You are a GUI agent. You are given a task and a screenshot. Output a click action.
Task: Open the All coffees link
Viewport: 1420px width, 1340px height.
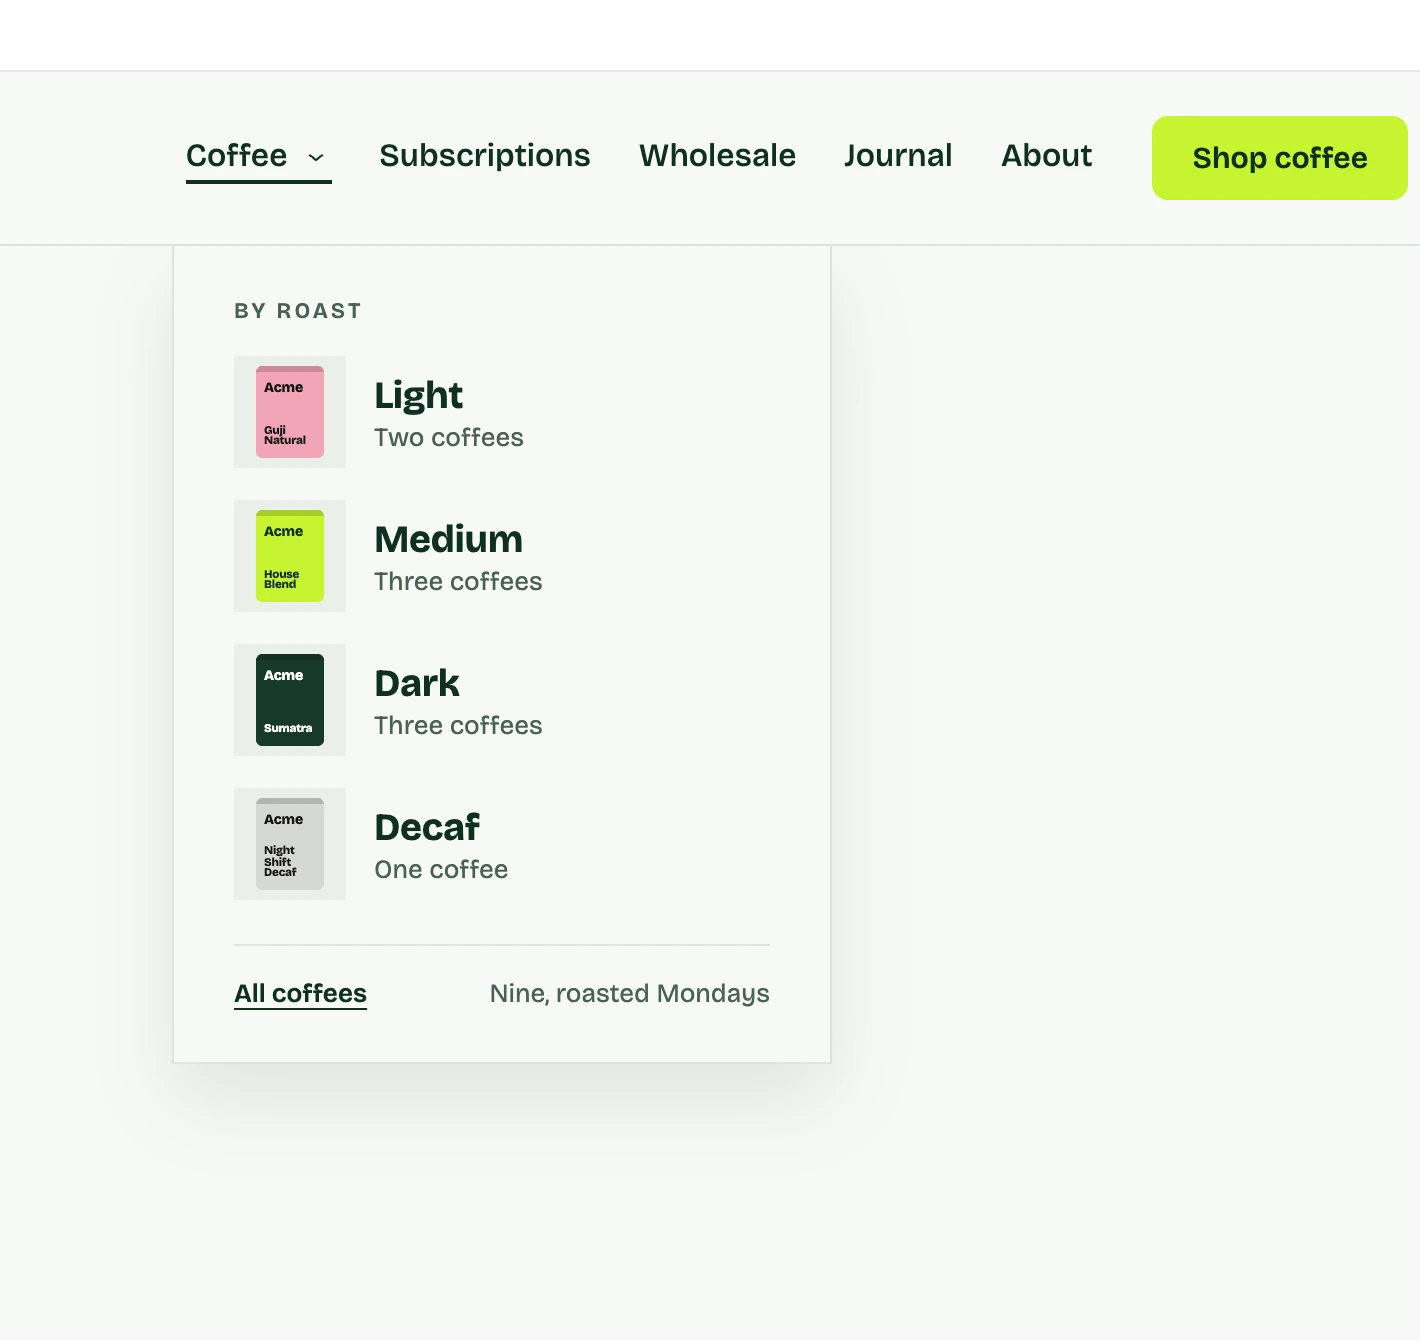pyautogui.click(x=300, y=994)
